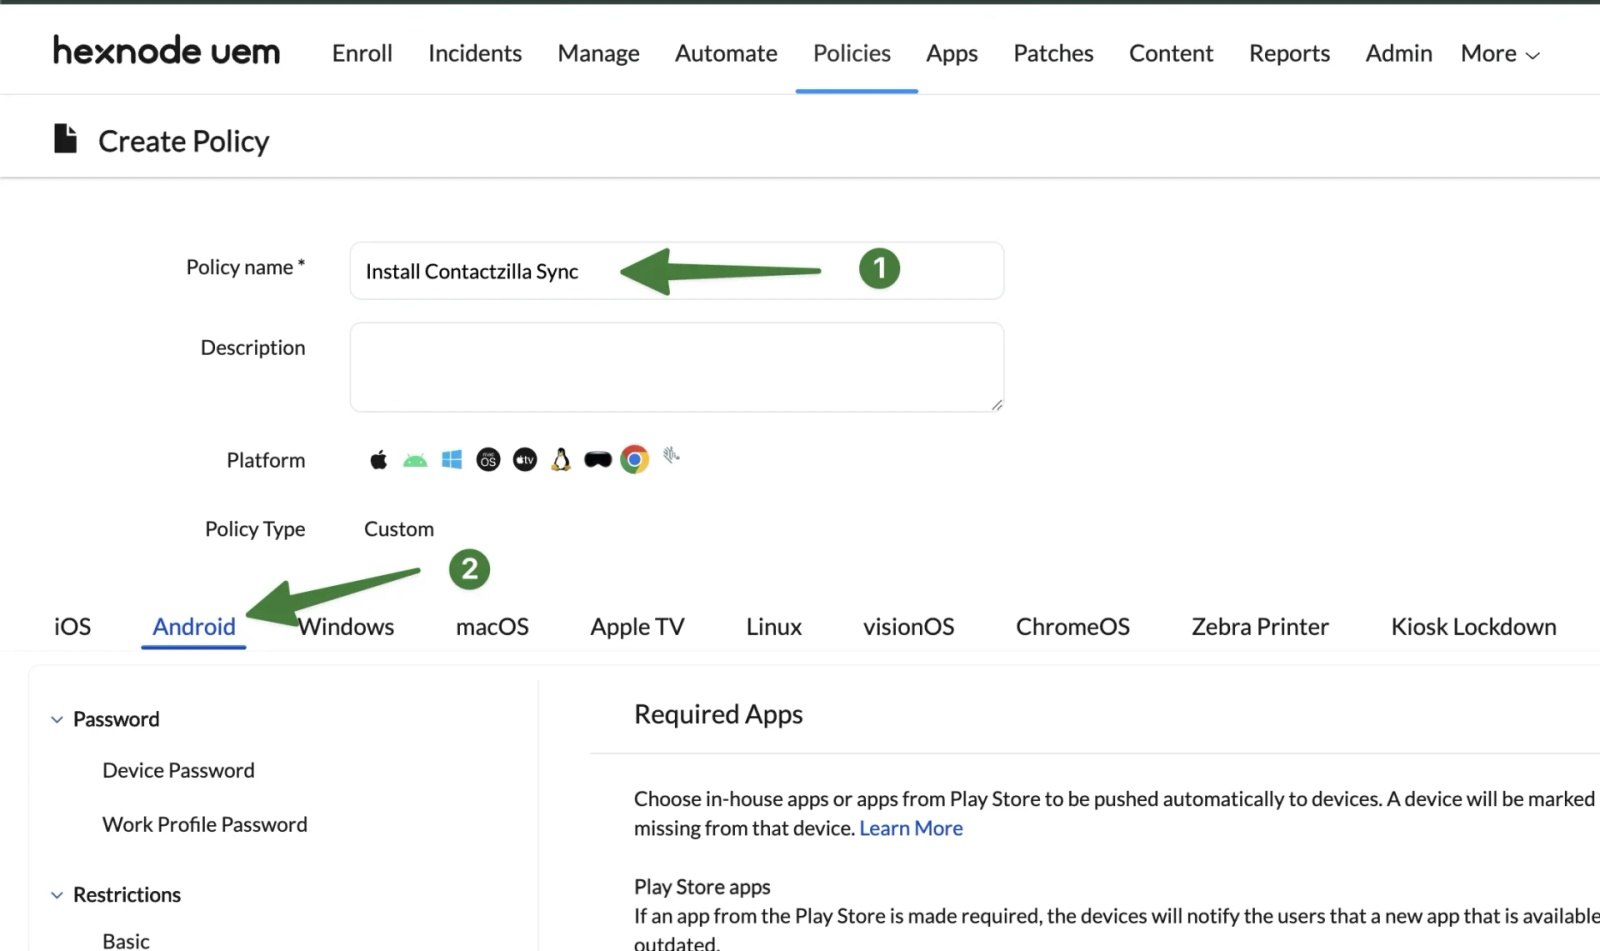The width and height of the screenshot is (1600, 951).
Task: Click the Windows platform icon
Action: (x=452, y=460)
